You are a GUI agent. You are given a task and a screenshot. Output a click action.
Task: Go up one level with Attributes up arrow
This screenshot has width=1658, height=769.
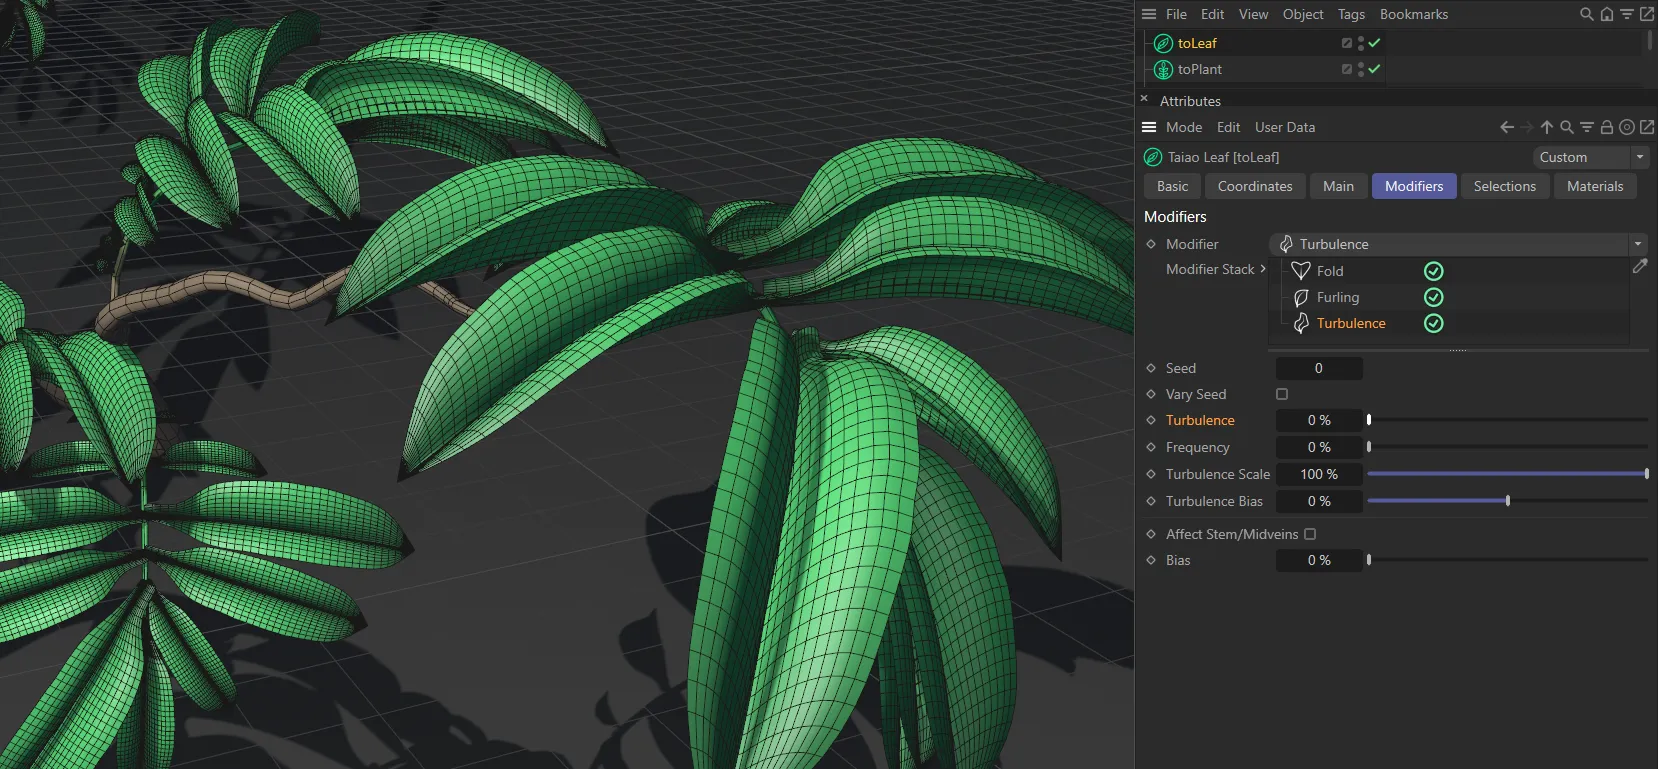[x=1547, y=127]
